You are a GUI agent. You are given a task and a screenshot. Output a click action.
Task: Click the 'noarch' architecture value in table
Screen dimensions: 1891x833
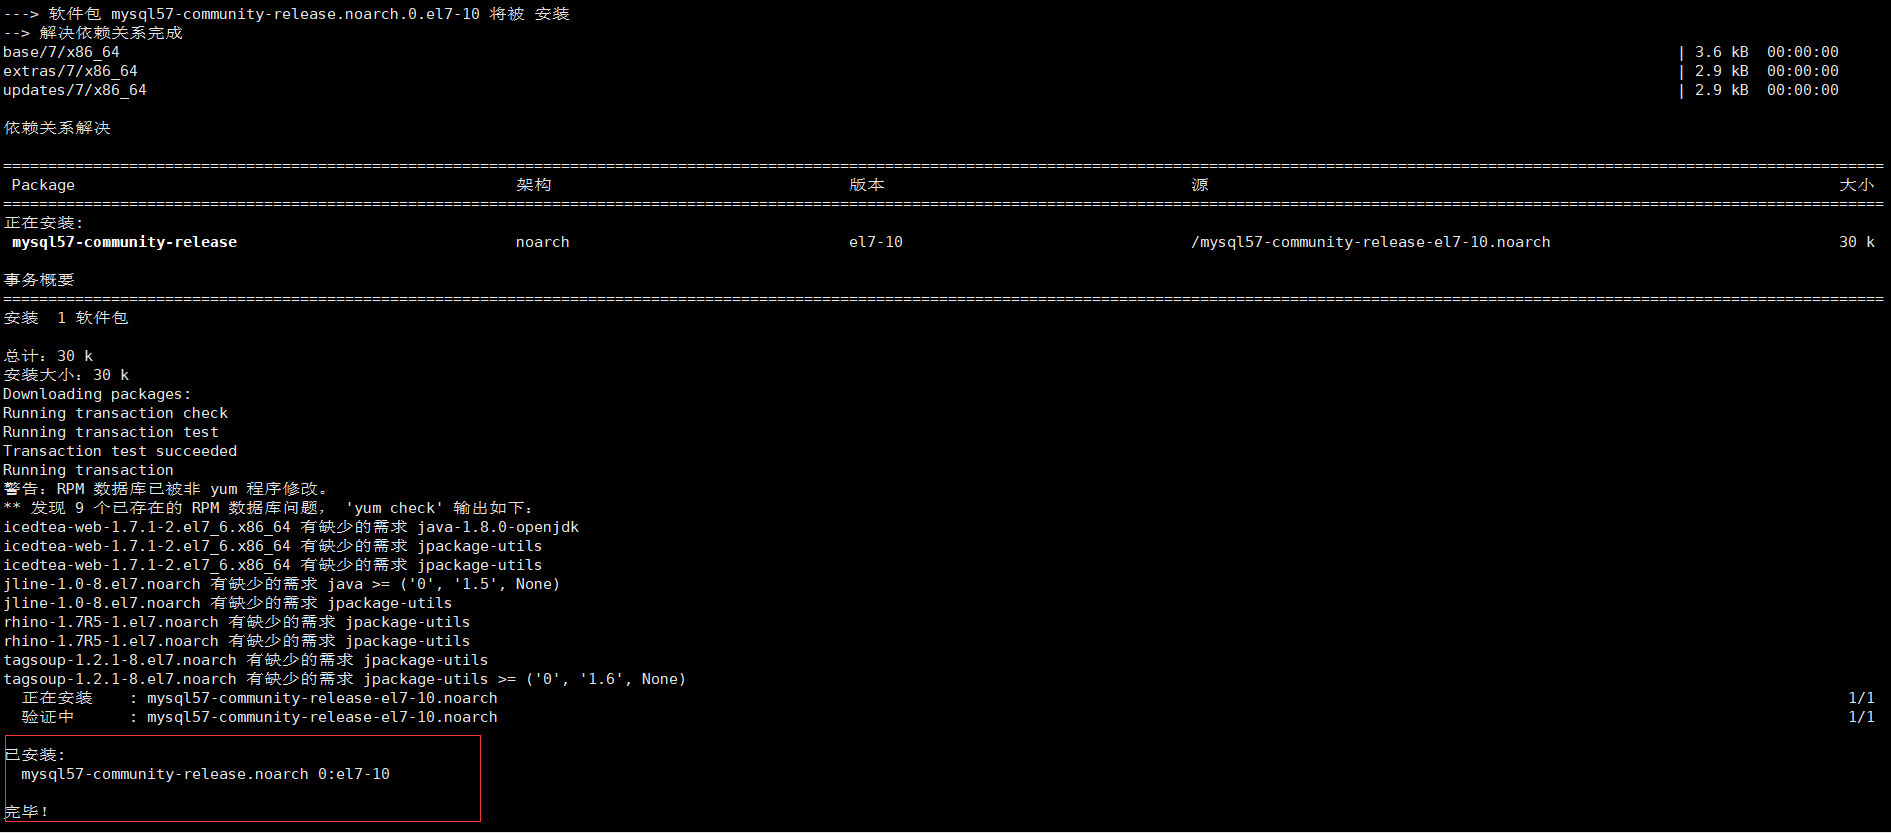pyautogui.click(x=543, y=242)
